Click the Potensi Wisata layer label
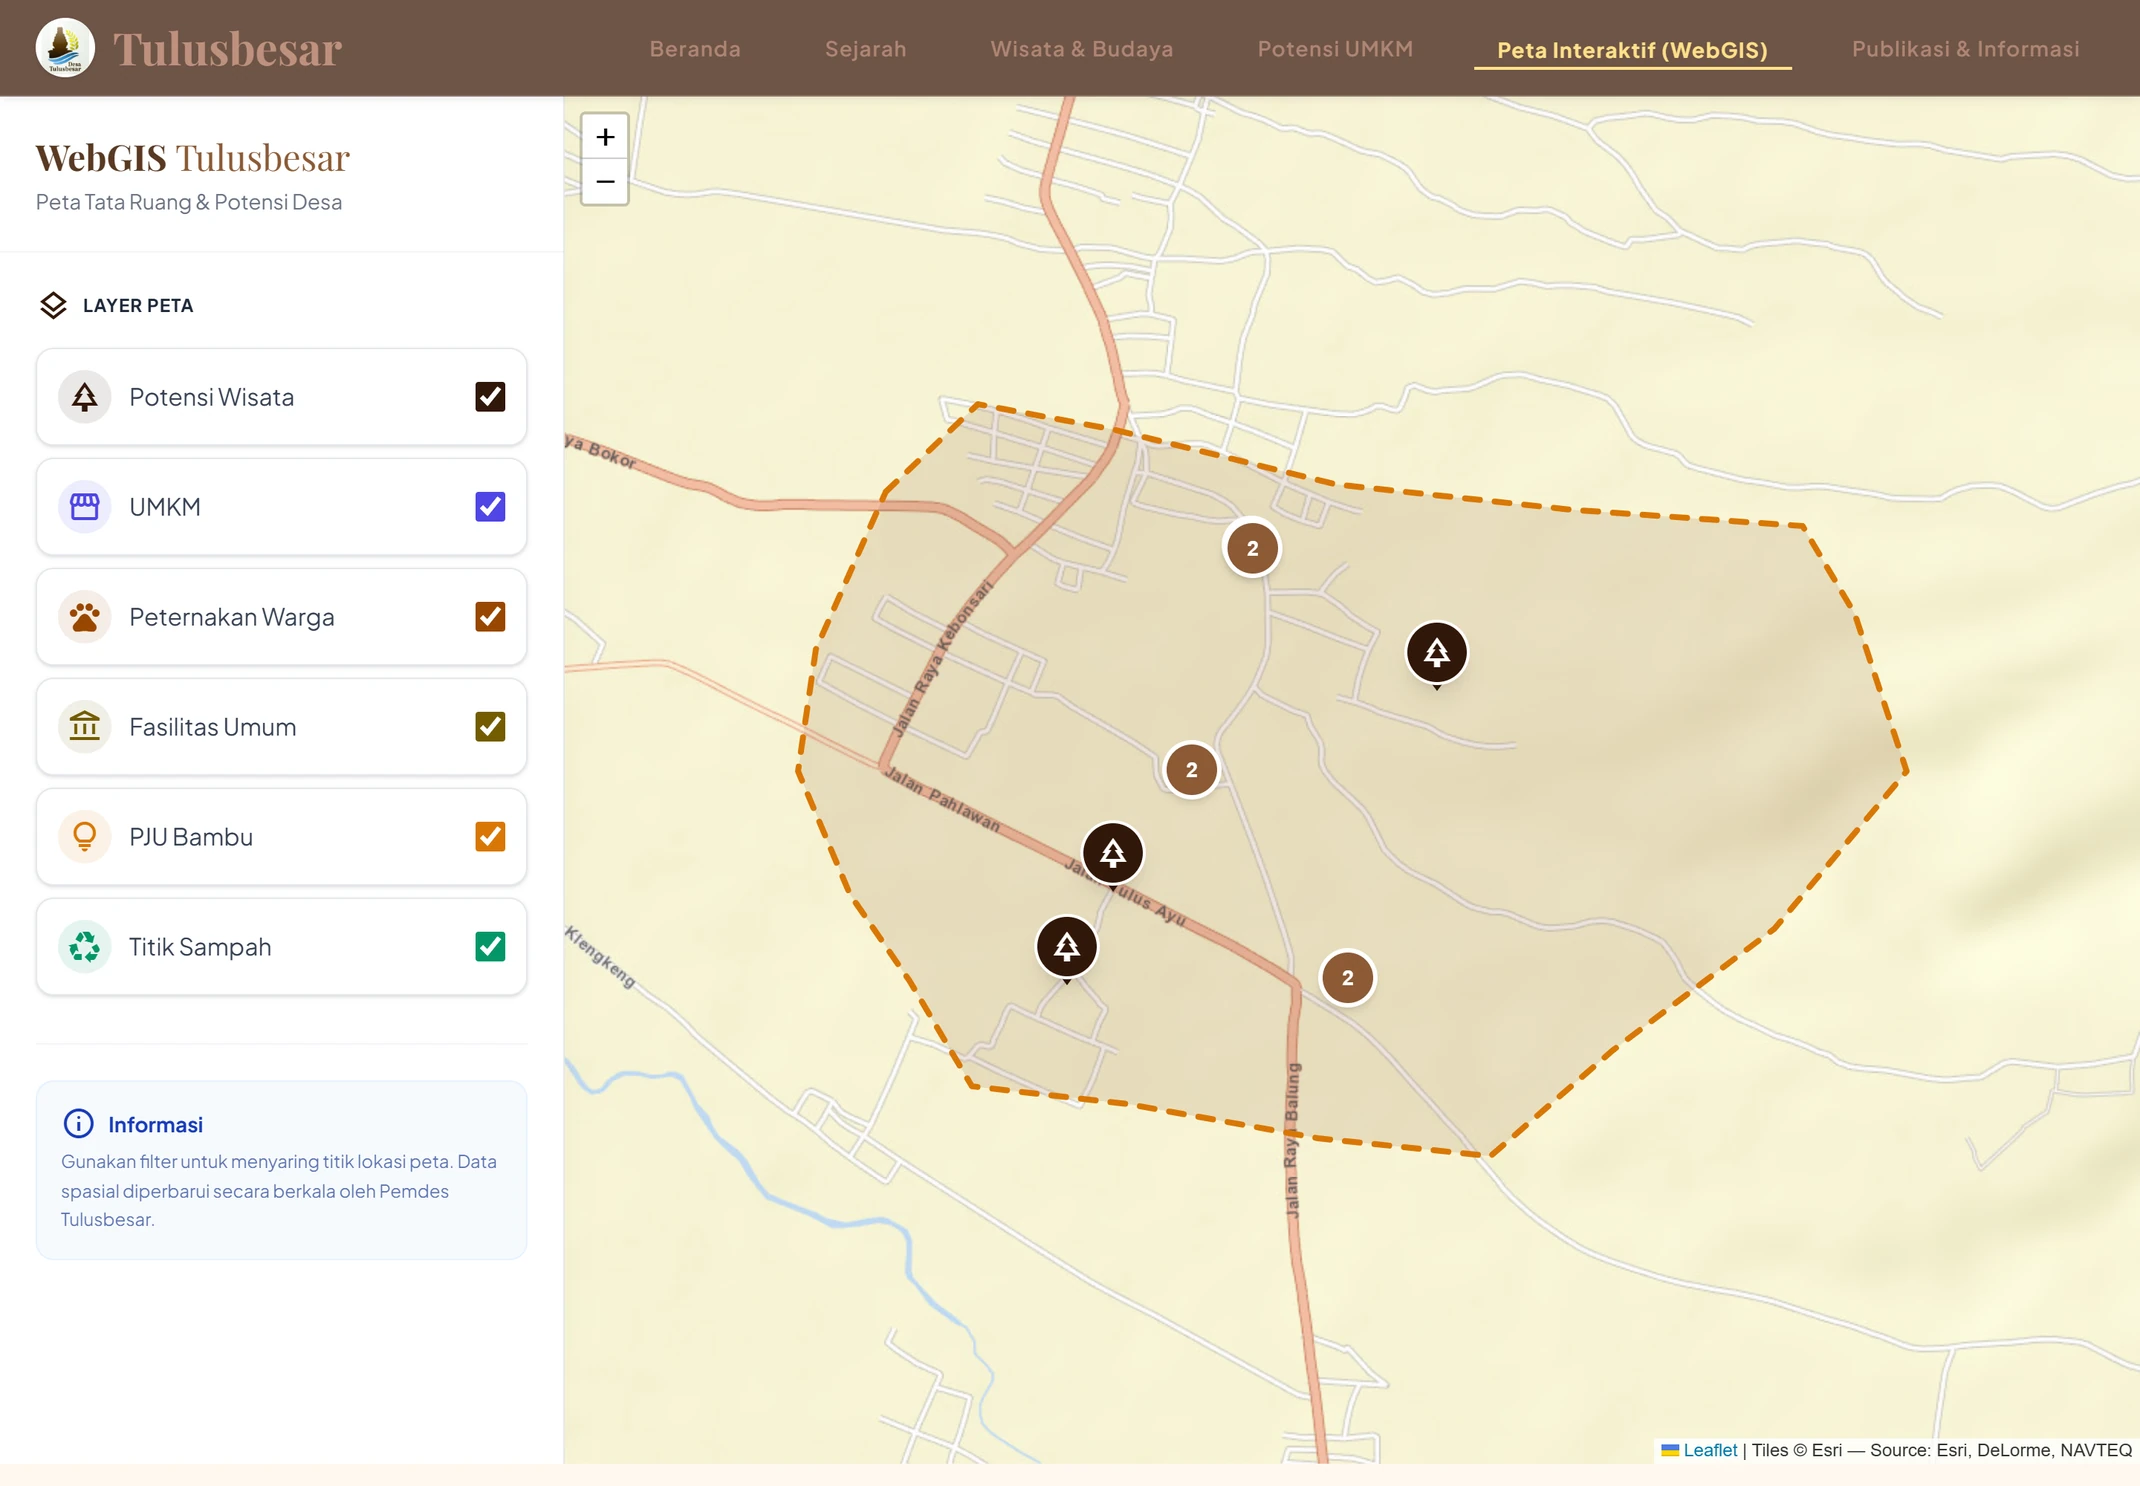This screenshot has width=2140, height=1486. (212, 397)
